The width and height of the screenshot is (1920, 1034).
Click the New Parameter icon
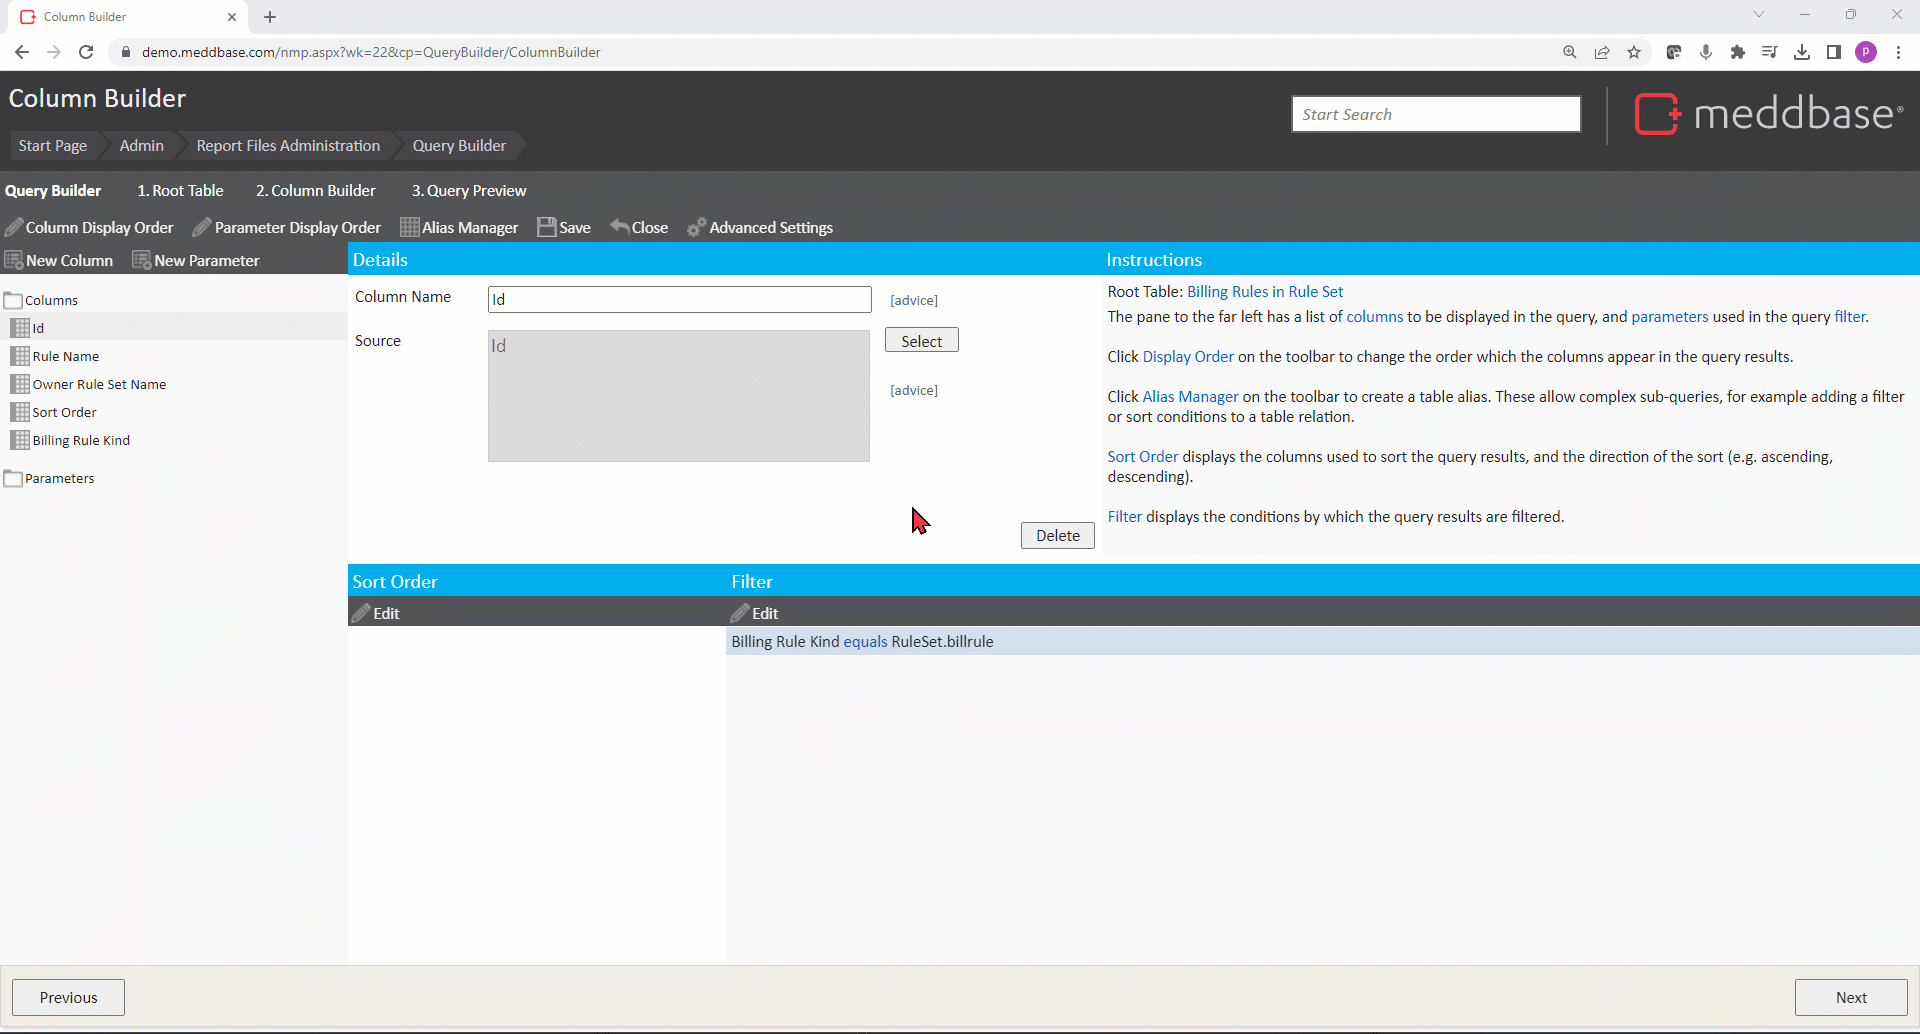pyautogui.click(x=142, y=260)
